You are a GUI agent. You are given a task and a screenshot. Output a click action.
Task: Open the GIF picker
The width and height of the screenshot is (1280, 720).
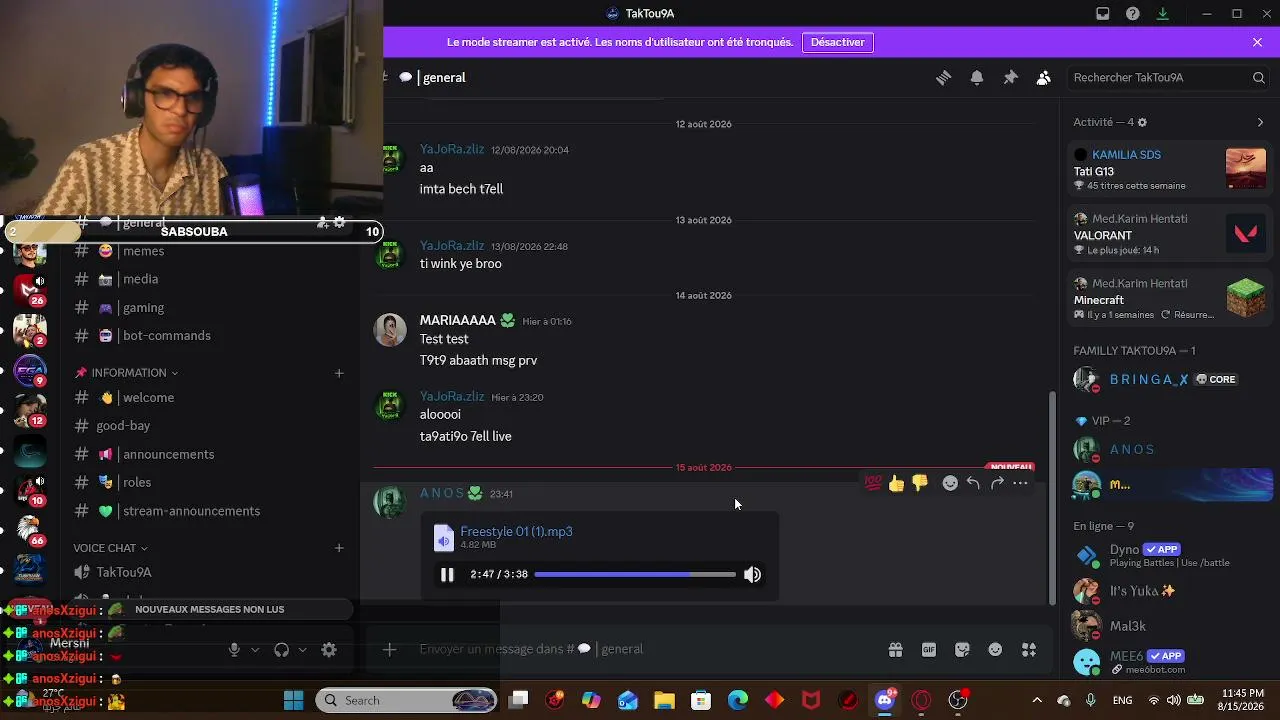pyautogui.click(x=929, y=650)
